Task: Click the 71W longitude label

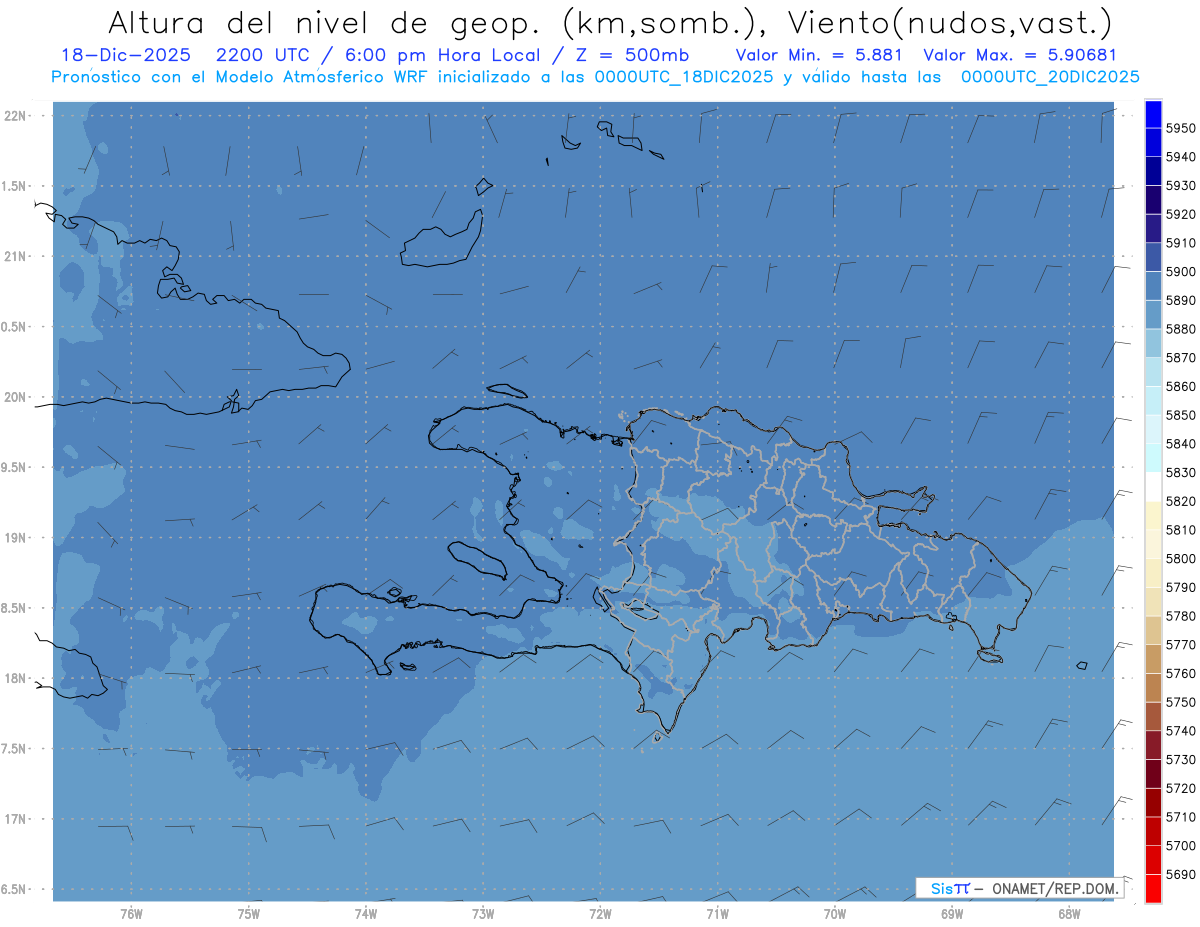Action: click(717, 913)
